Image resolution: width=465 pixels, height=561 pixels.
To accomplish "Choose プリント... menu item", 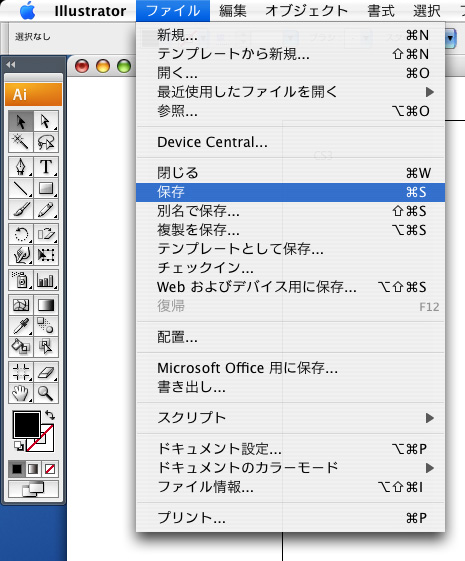I will click(290, 518).
